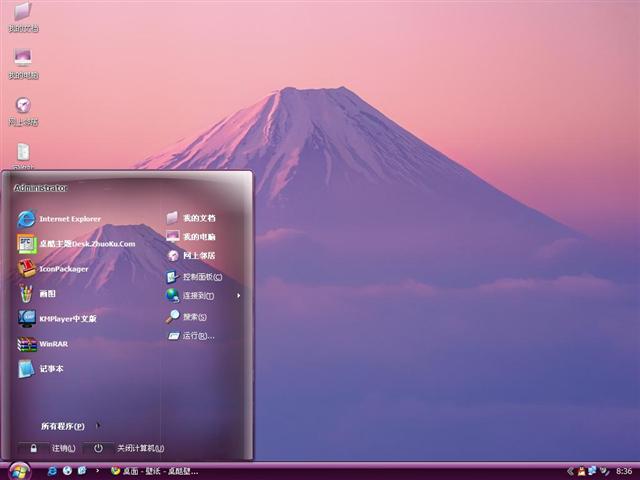Open 记事本 notepad entry

[41, 369]
